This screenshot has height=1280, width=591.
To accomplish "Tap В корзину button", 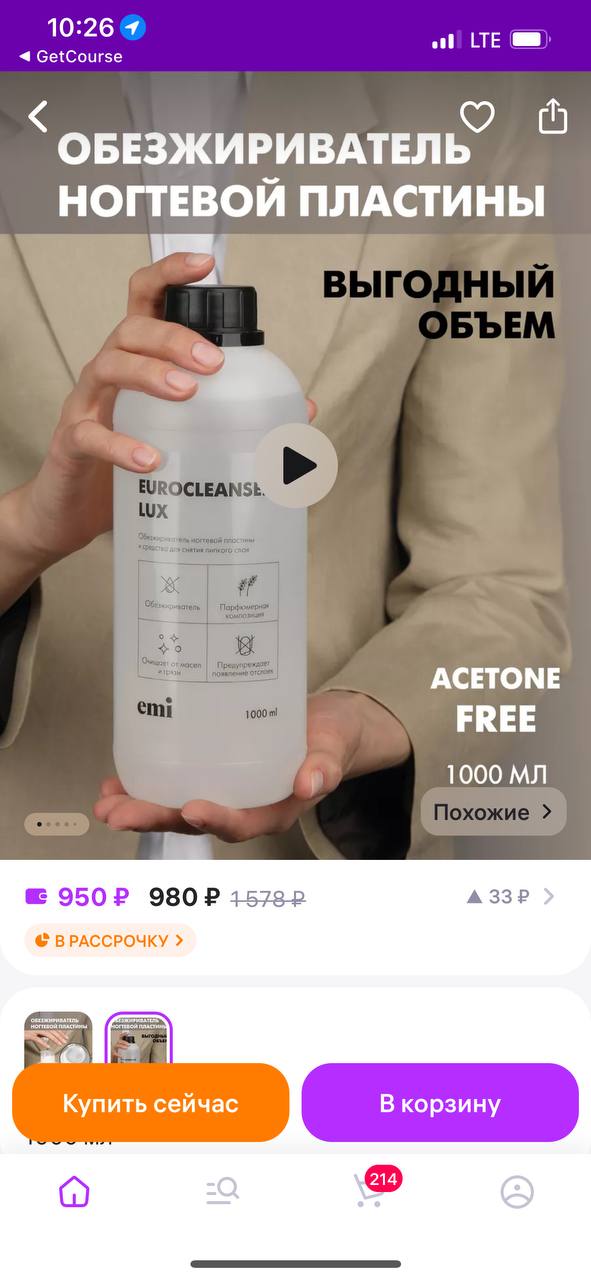I will tap(440, 1103).
